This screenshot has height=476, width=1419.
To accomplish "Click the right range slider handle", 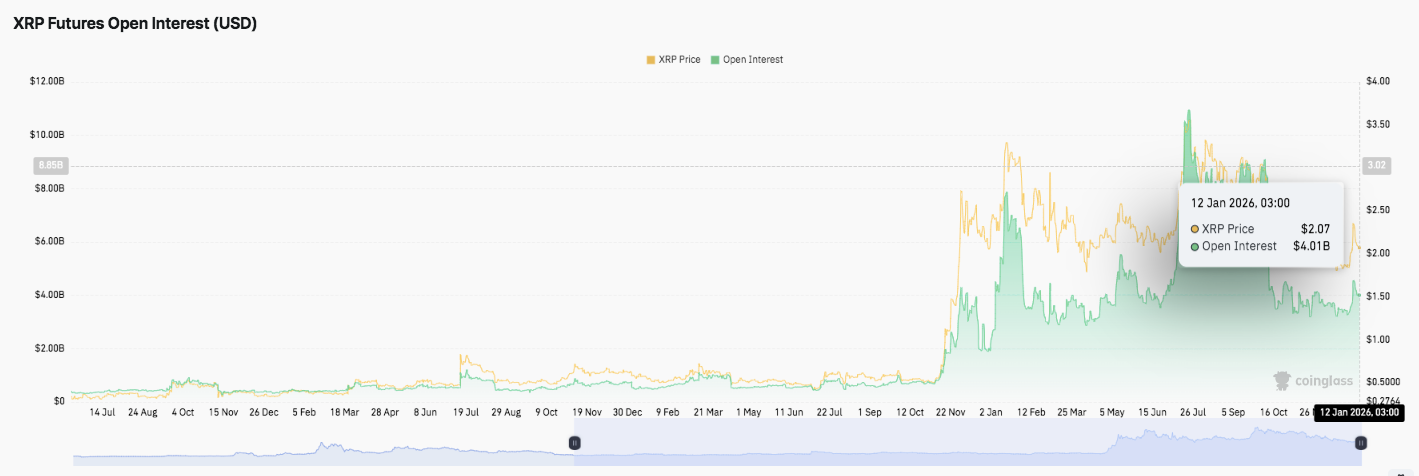I will click(1360, 442).
